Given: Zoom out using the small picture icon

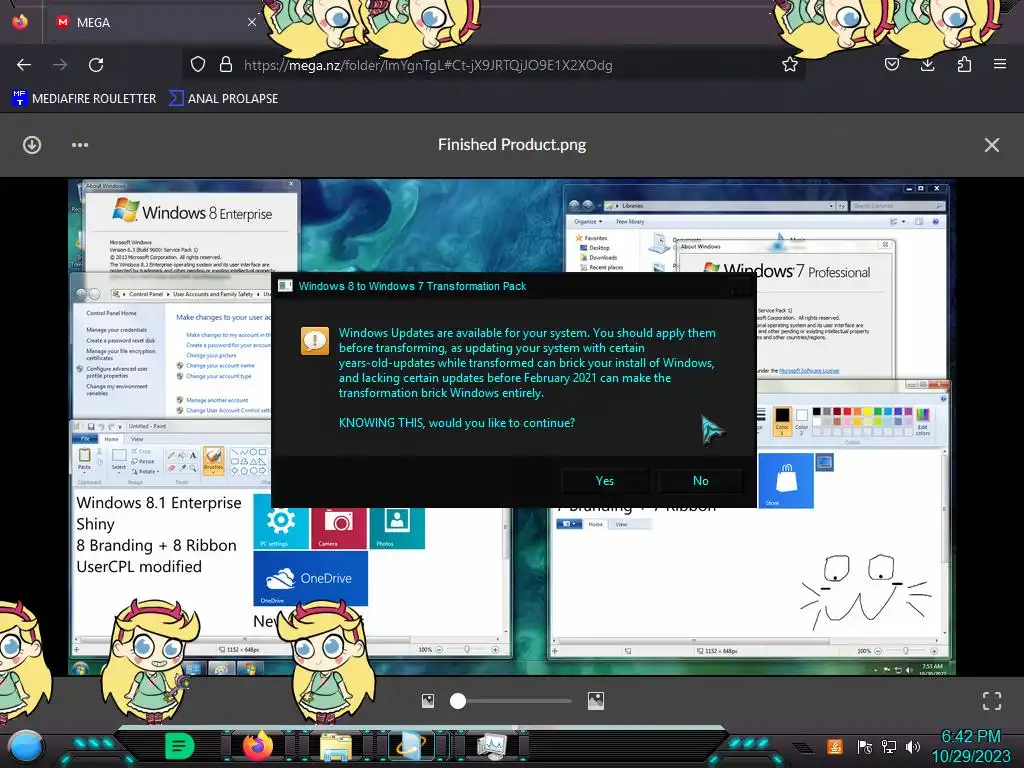Looking at the screenshot, I should click(428, 701).
